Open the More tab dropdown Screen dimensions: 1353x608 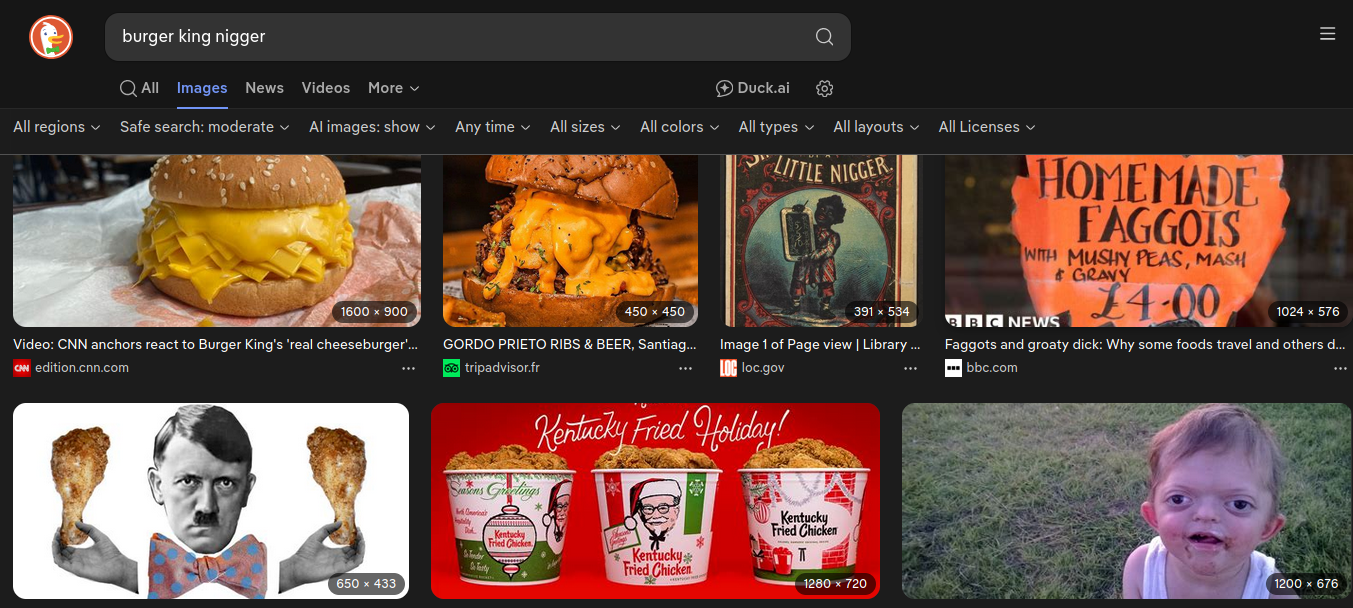click(393, 88)
